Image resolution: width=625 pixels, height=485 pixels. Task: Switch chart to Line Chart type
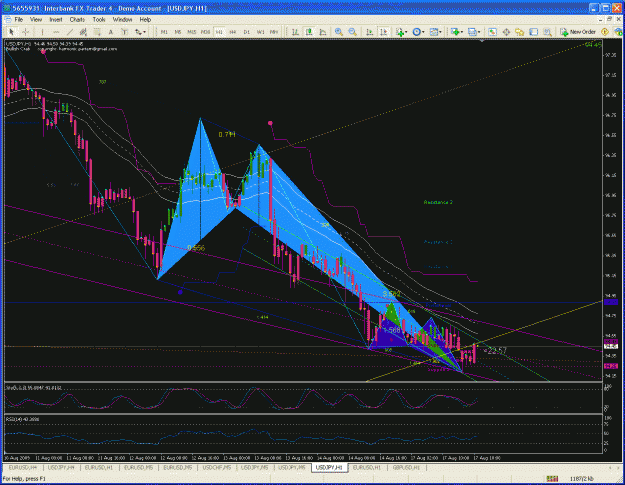point(322,32)
